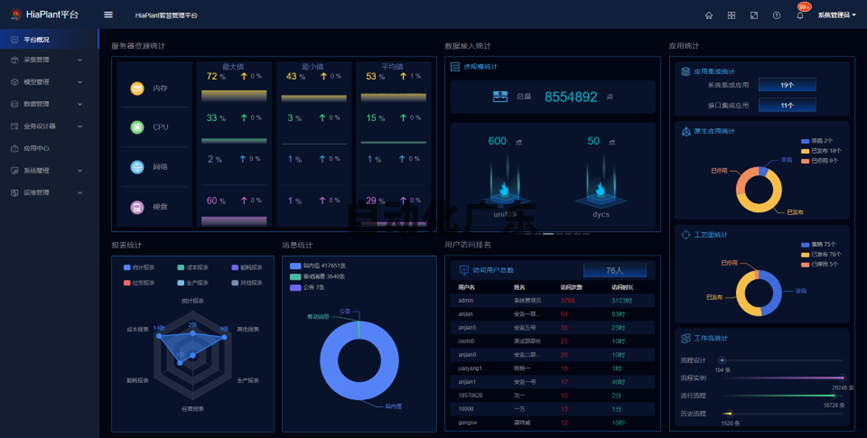Select 平台概况 in sidebar
Viewport: 867px width, 438px height.
point(49,40)
